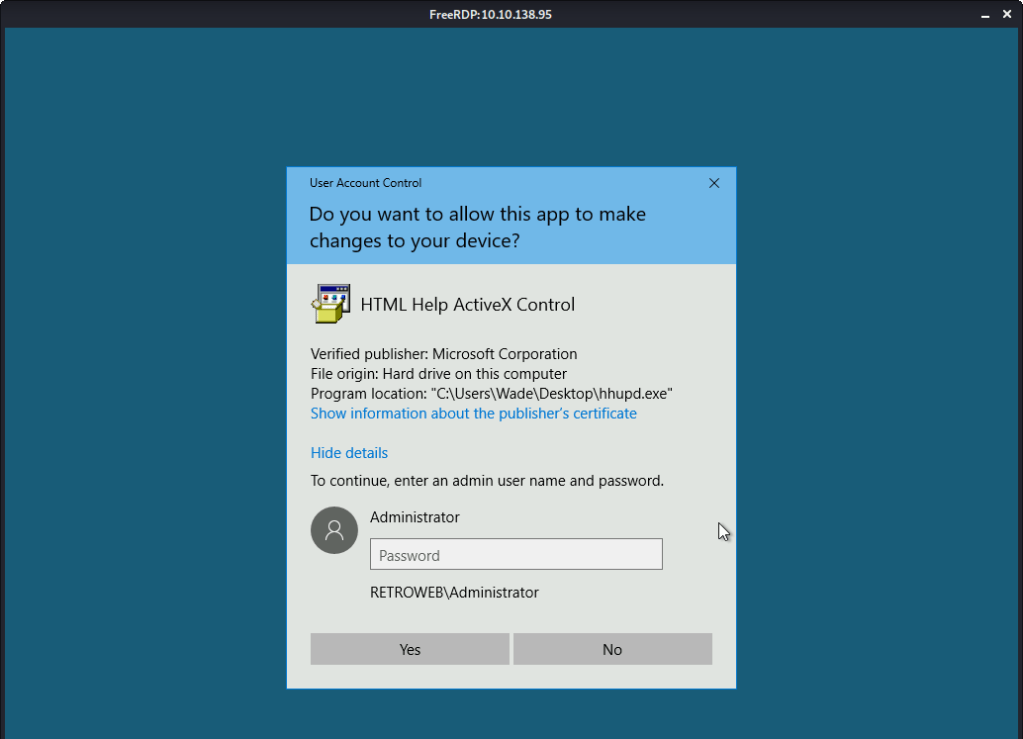Click the 'To continue, enter an admin' instruction

[x=486, y=481]
